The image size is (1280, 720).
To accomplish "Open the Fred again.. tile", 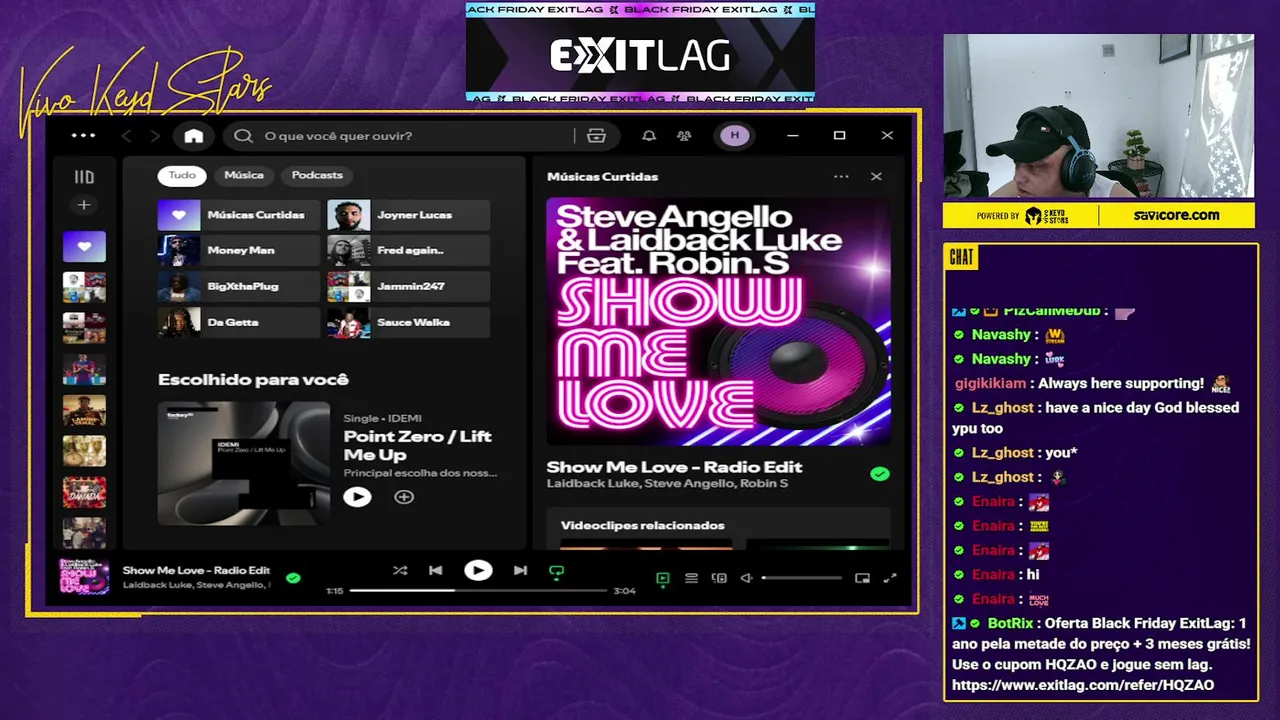I will [408, 251].
